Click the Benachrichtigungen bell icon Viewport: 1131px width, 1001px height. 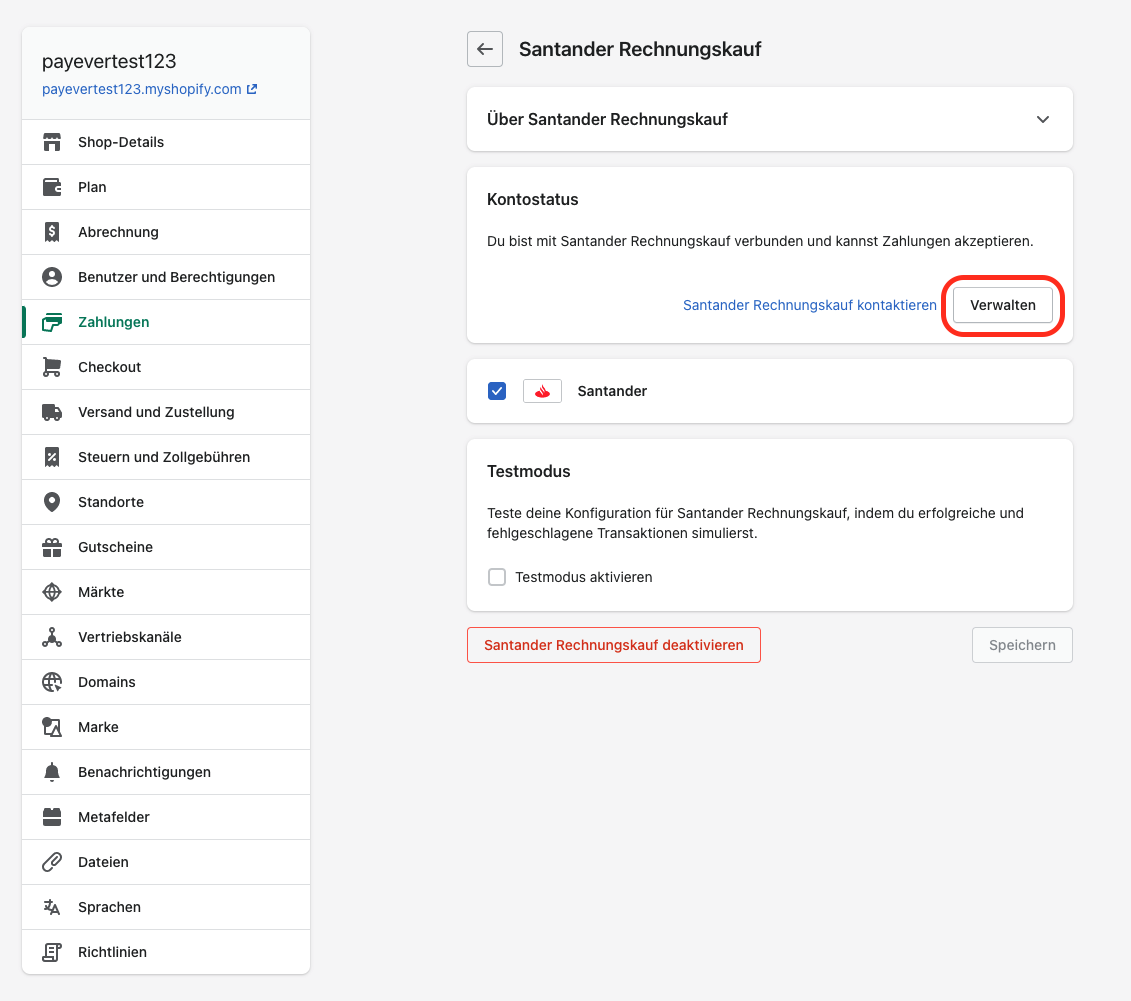[x=52, y=772]
